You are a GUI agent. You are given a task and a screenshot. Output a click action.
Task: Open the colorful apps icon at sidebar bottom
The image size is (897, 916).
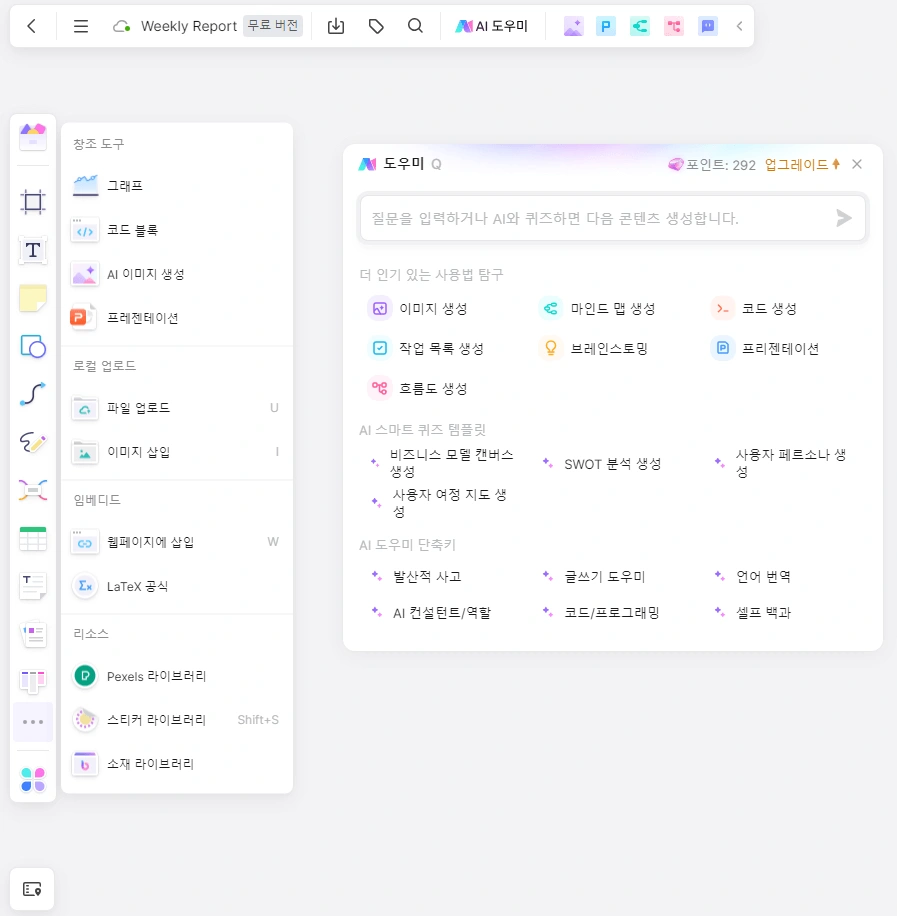click(x=33, y=780)
